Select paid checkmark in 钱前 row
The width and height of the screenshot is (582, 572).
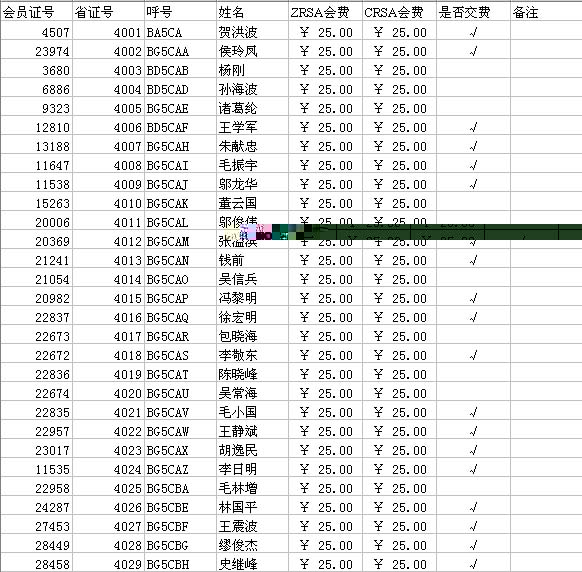click(473, 260)
